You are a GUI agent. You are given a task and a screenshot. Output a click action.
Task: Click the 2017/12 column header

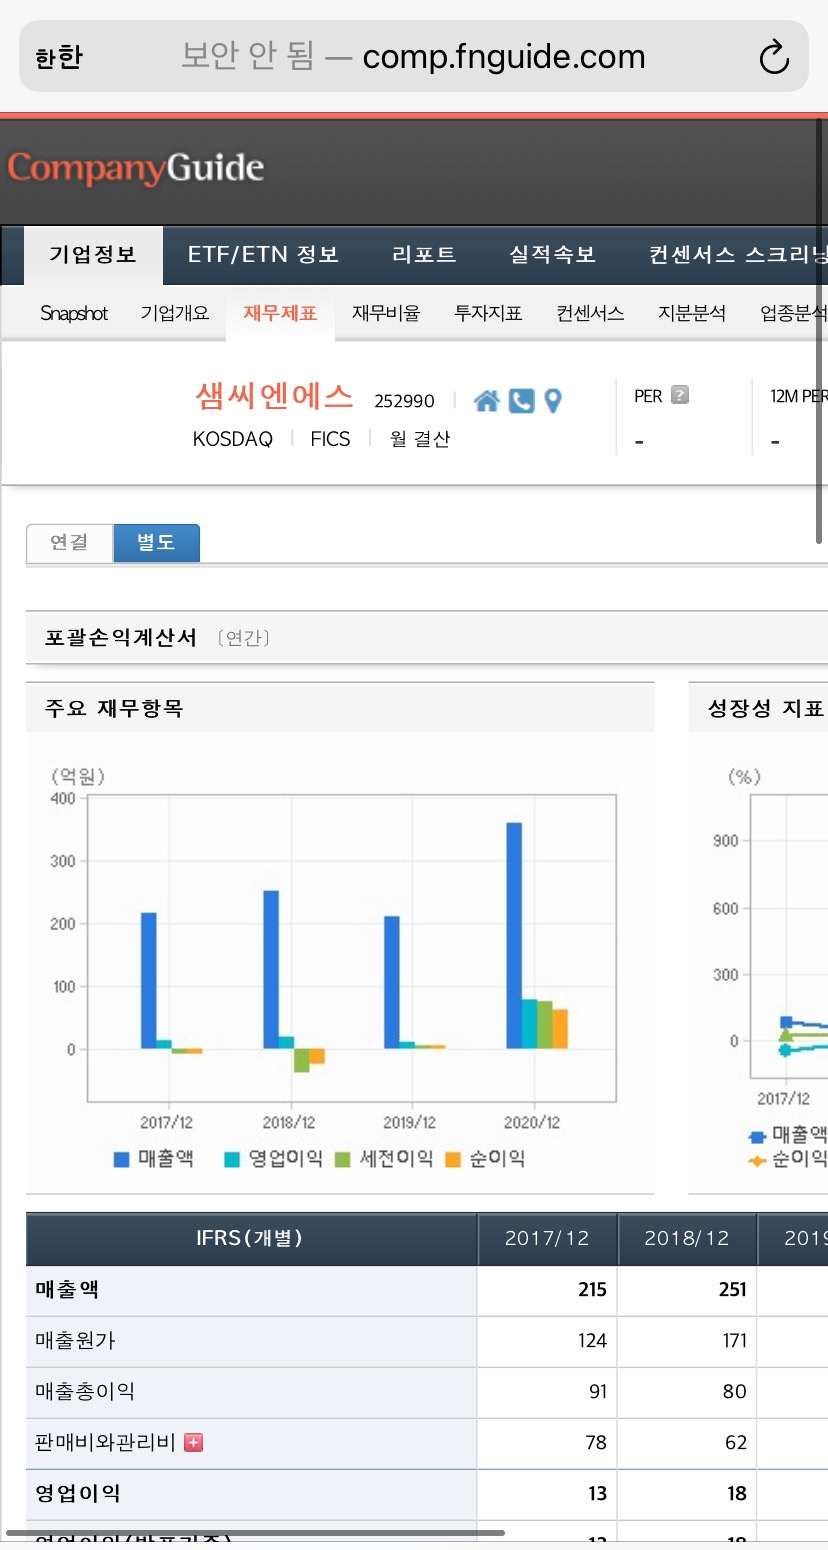547,1239
